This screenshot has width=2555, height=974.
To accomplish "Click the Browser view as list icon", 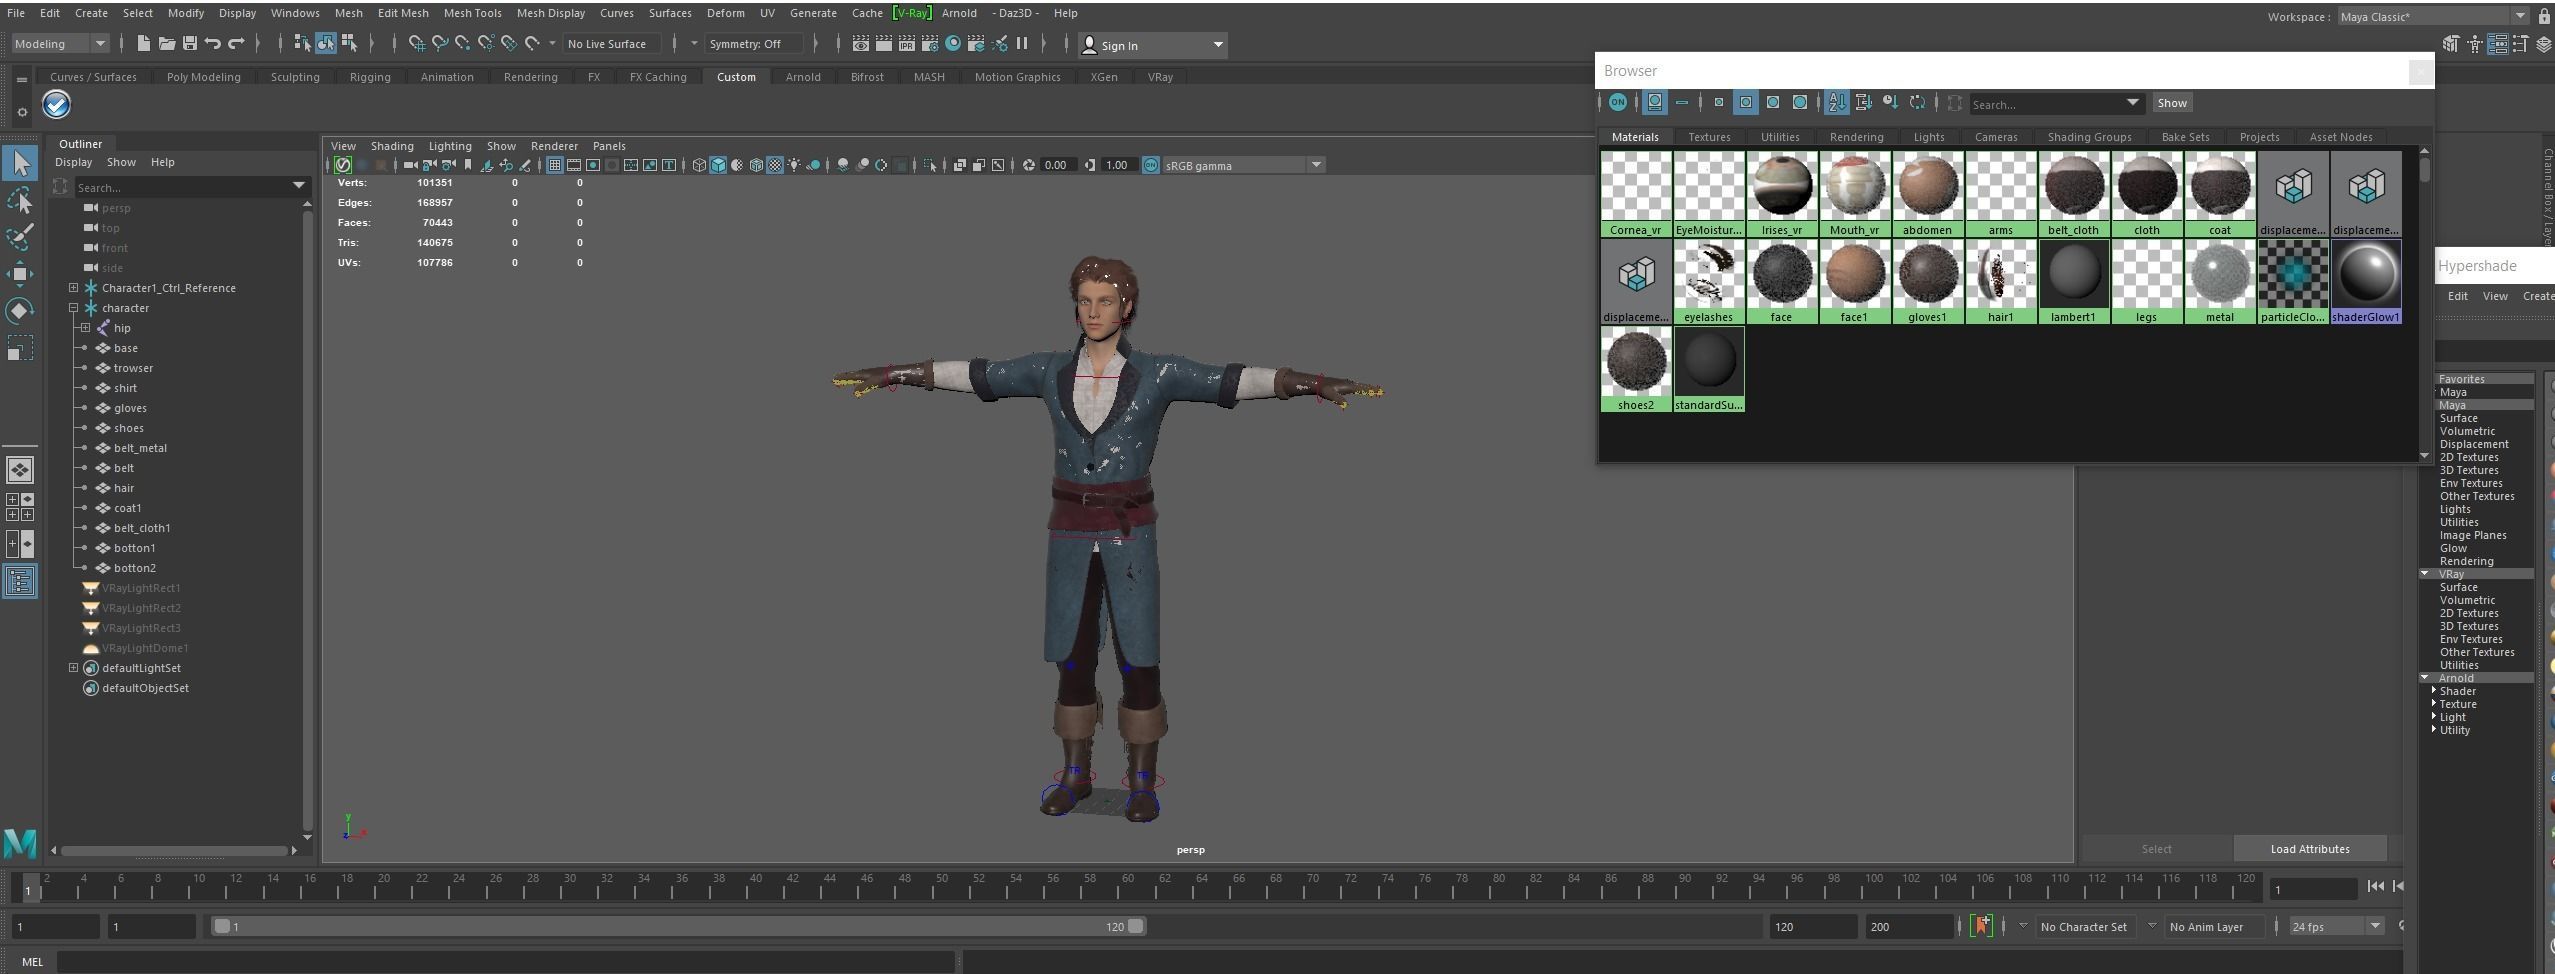I will [x=1682, y=102].
